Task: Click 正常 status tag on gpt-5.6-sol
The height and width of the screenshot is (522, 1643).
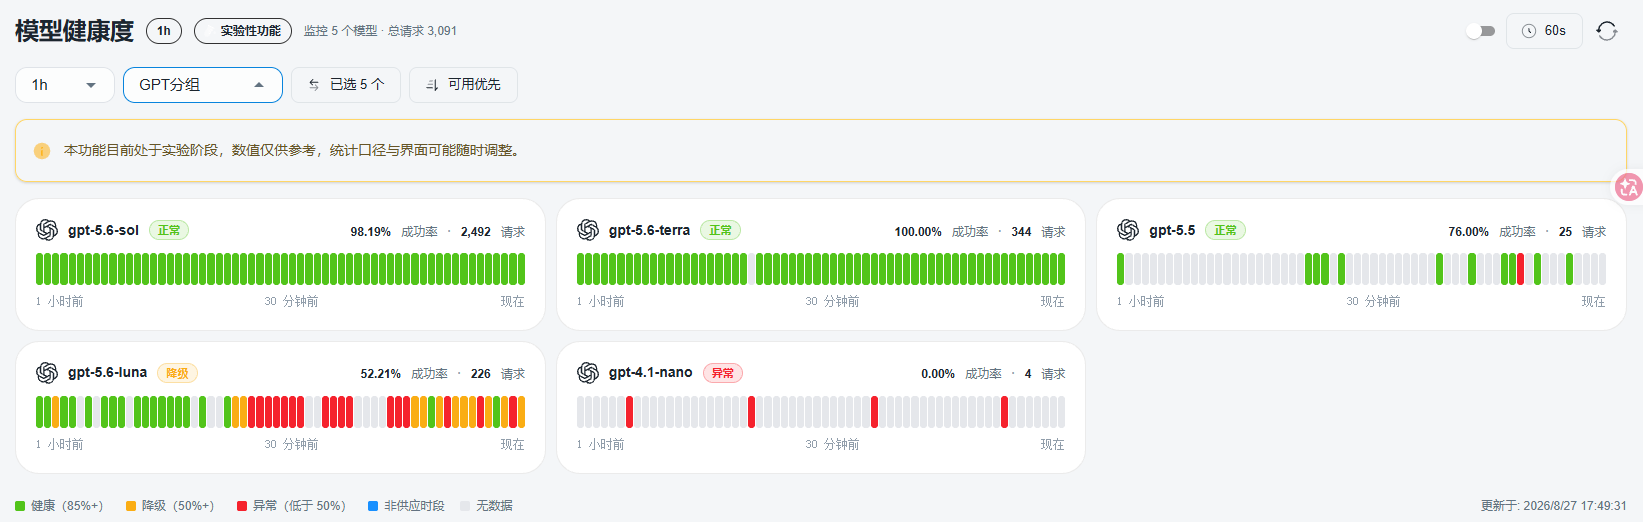Action: pos(169,230)
